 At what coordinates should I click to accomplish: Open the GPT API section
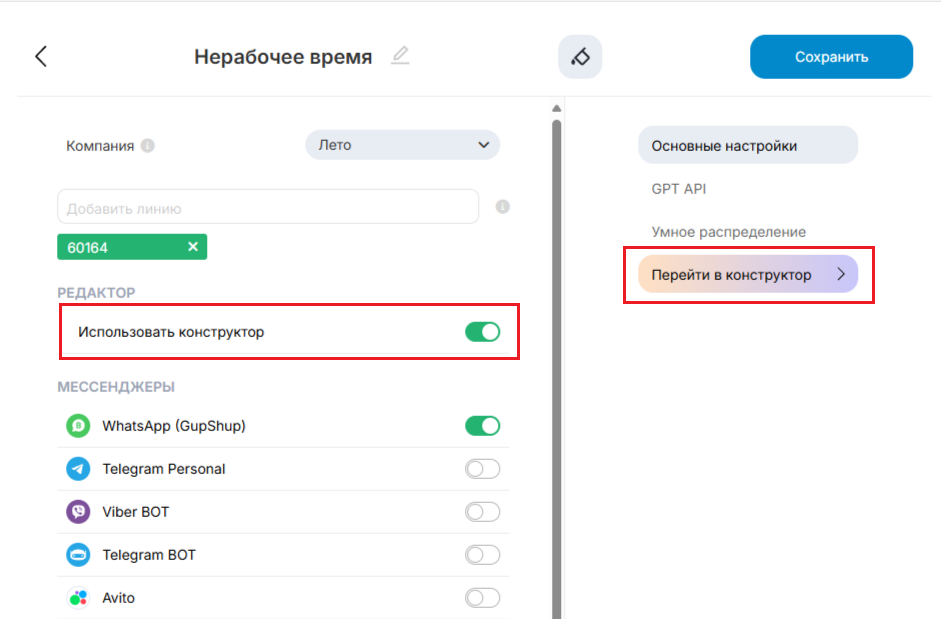[x=679, y=189]
